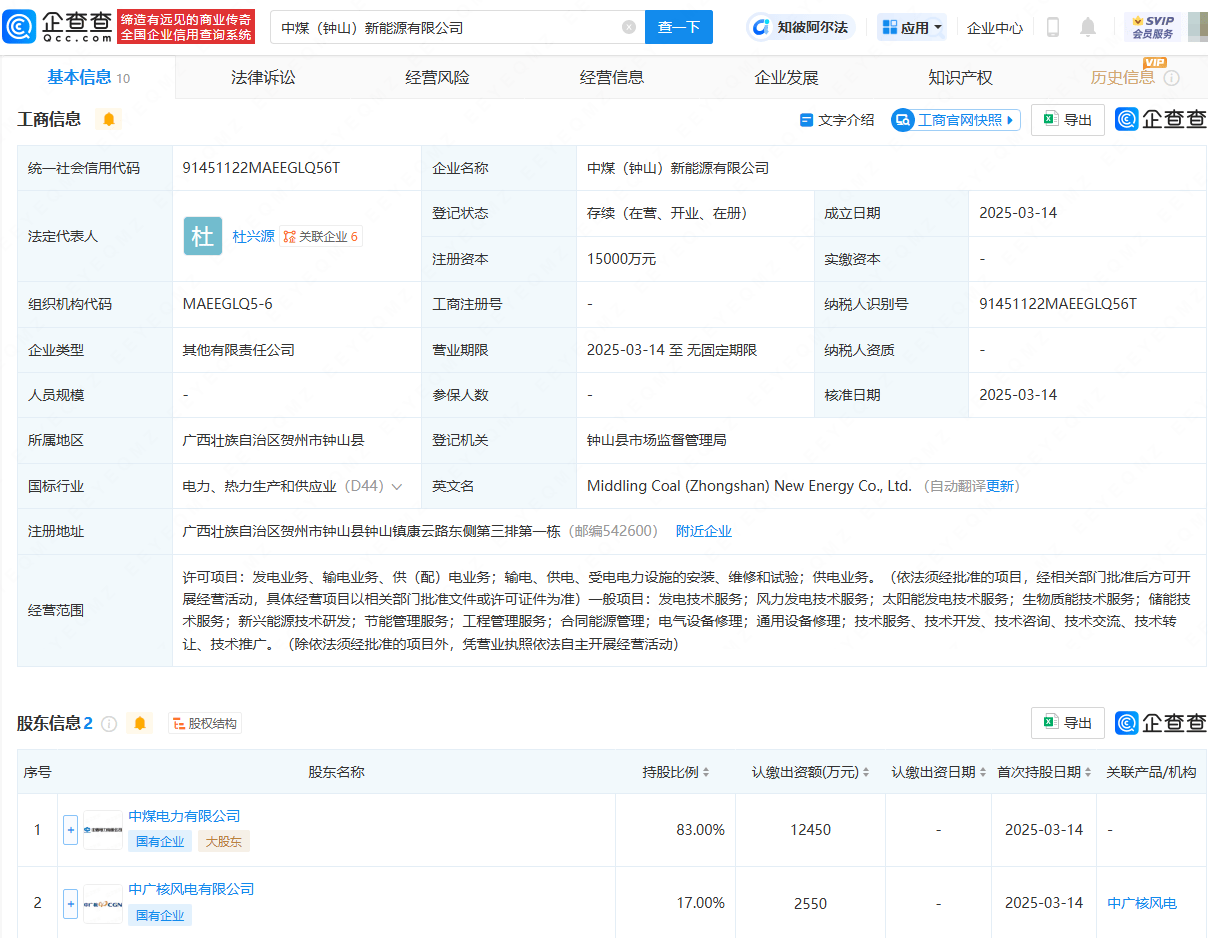This screenshot has width=1208, height=938.
Task: Select 成立日期 value 2025-03-14
Action: tap(1018, 213)
